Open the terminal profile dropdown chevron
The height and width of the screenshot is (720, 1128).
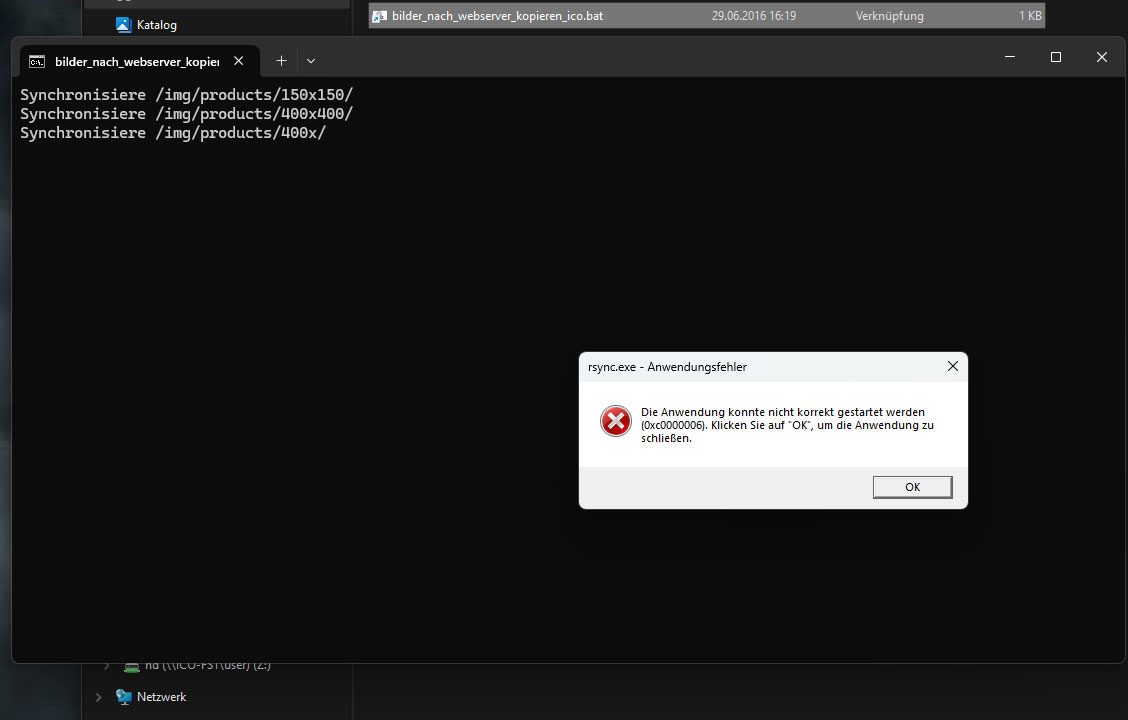pyautogui.click(x=311, y=61)
